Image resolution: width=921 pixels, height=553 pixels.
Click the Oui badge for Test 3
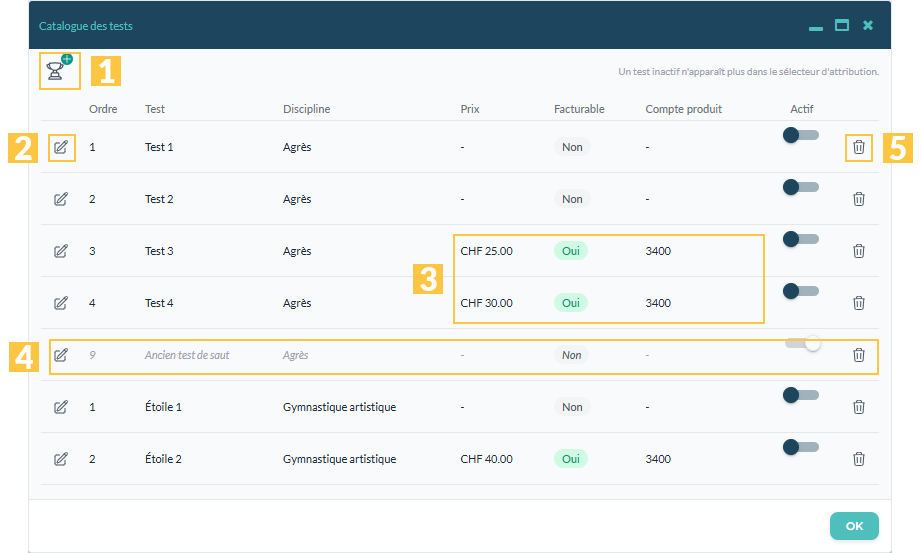pos(570,251)
